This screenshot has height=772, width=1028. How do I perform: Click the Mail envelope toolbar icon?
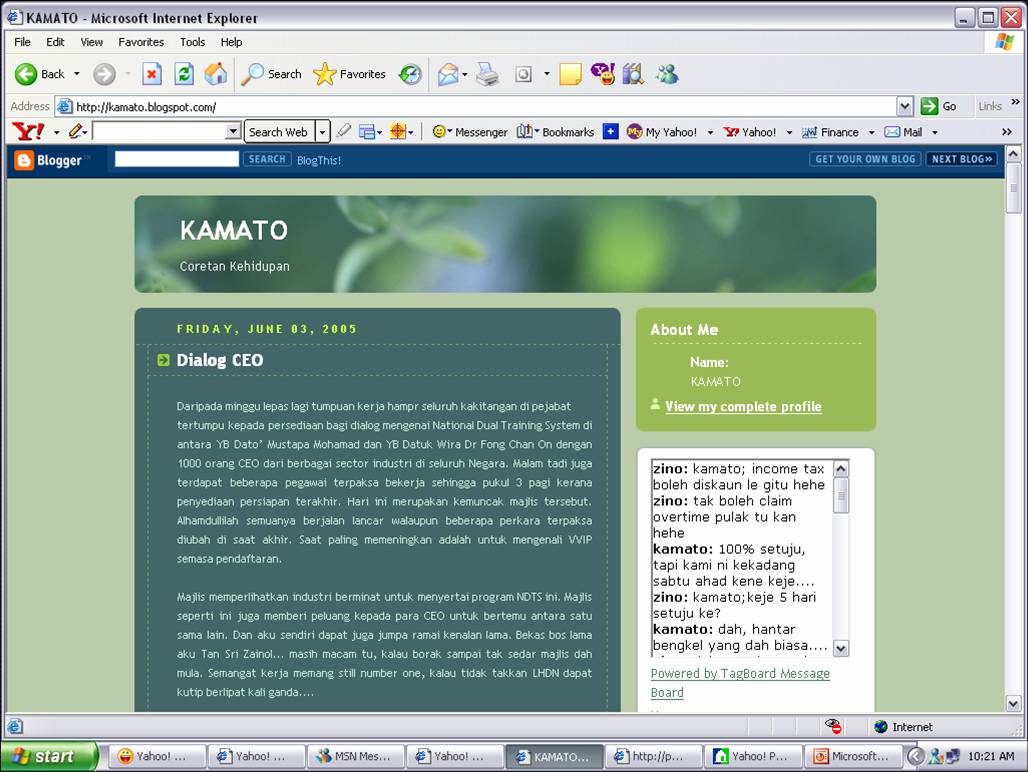coord(448,74)
